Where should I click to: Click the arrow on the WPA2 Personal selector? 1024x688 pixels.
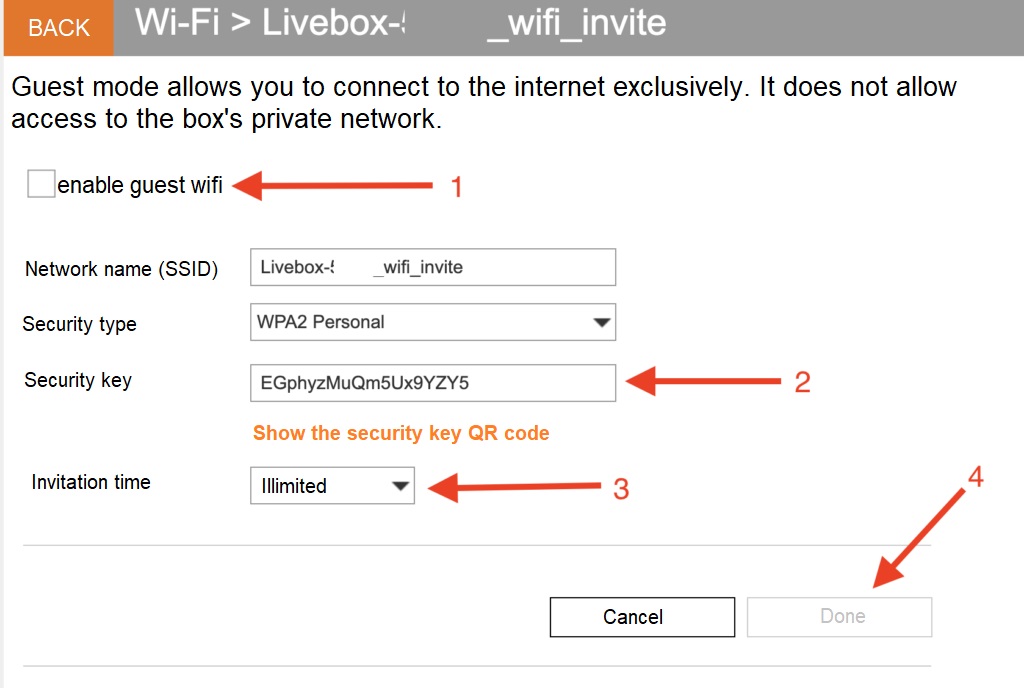[x=601, y=322]
